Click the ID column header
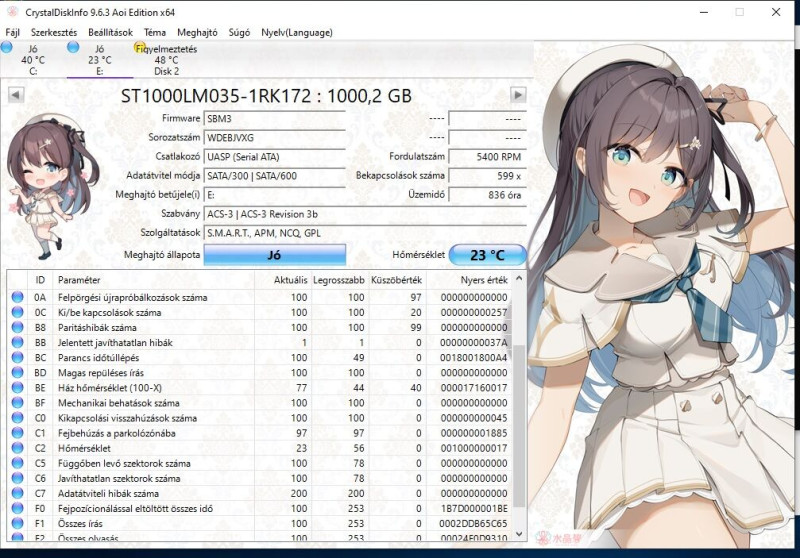800x558 pixels. point(40,280)
